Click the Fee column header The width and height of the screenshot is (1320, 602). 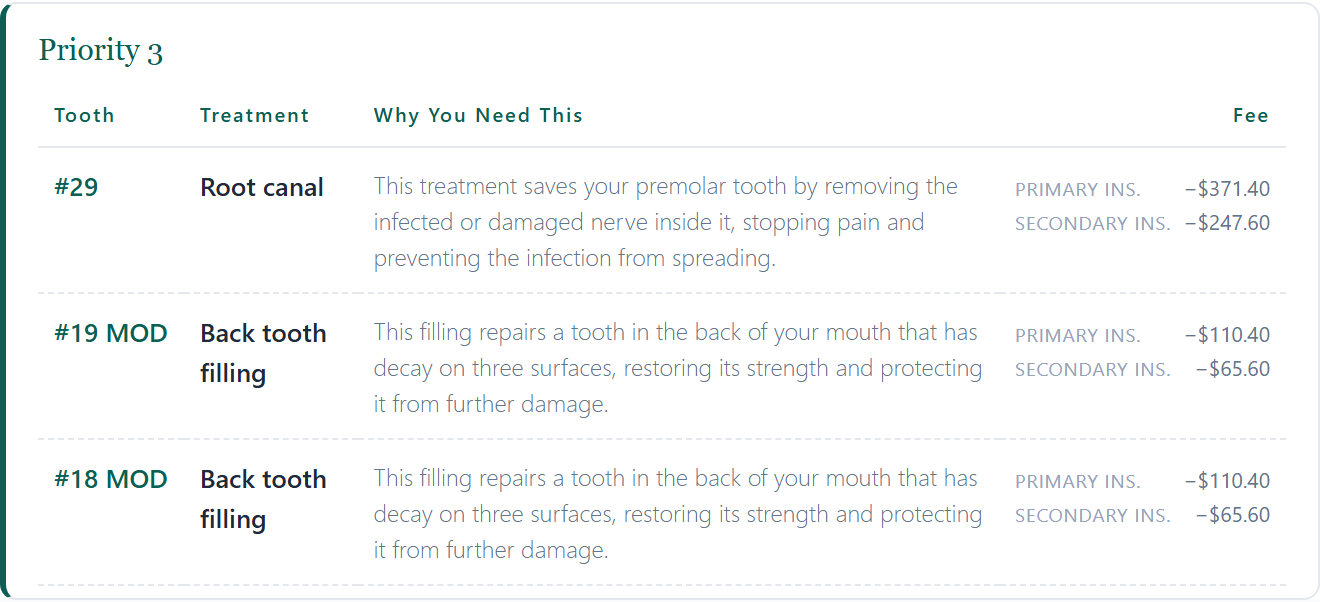[x=1251, y=115]
